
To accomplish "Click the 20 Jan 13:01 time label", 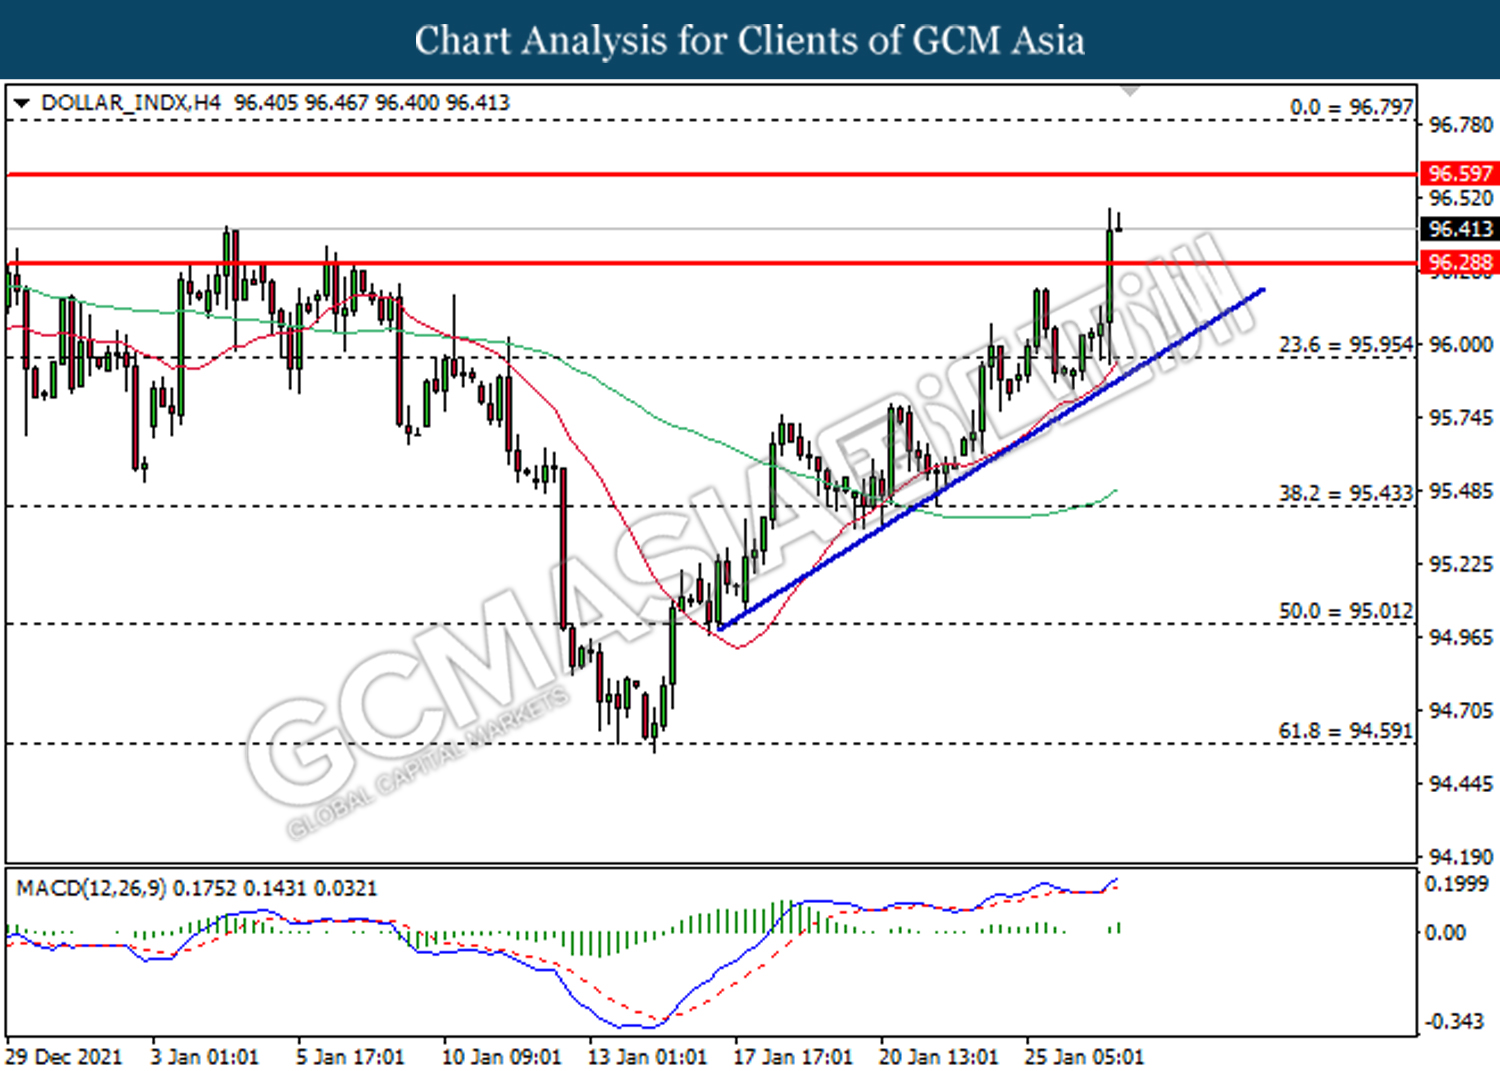I will pos(939,1057).
